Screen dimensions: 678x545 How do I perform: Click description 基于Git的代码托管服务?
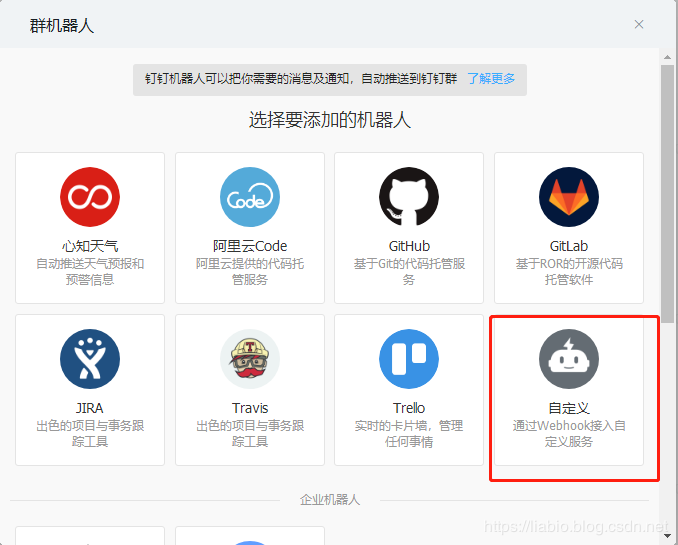point(409,272)
